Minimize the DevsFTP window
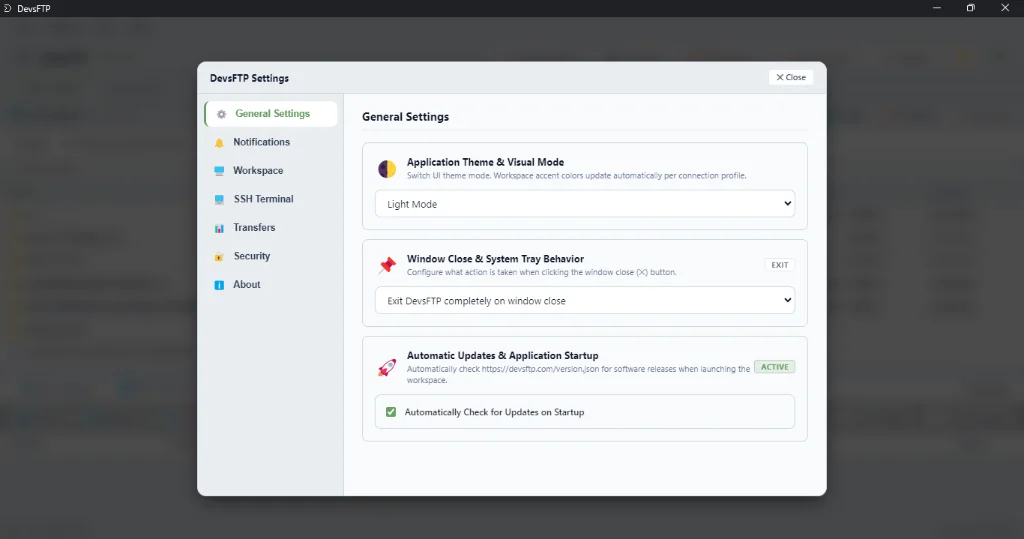The height and width of the screenshot is (539, 1024). [x=937, y=8]
